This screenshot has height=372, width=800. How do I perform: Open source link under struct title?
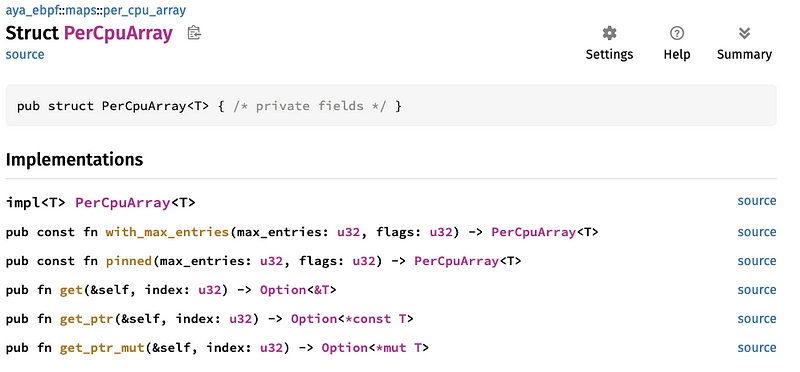(x=25, y=55)
